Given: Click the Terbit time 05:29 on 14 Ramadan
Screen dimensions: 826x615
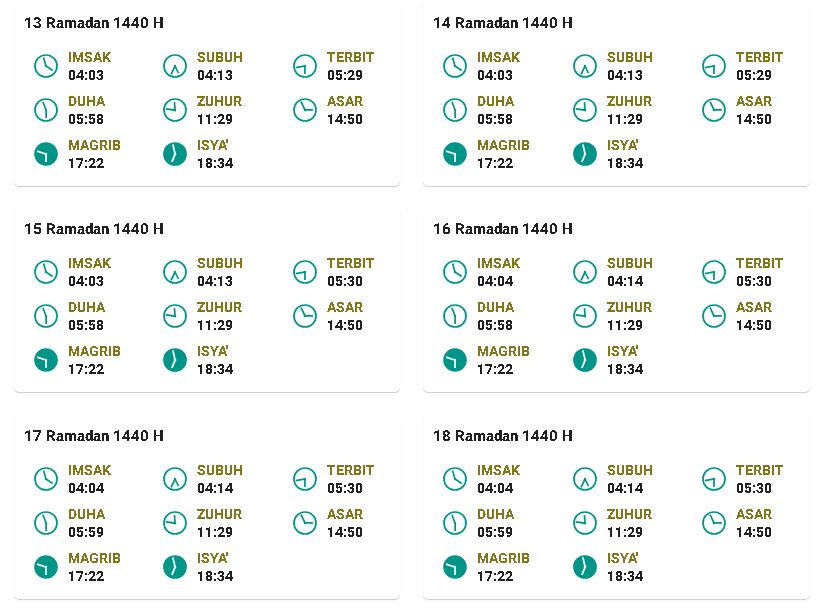Looking at the screenshot, I should click(754, 75).
